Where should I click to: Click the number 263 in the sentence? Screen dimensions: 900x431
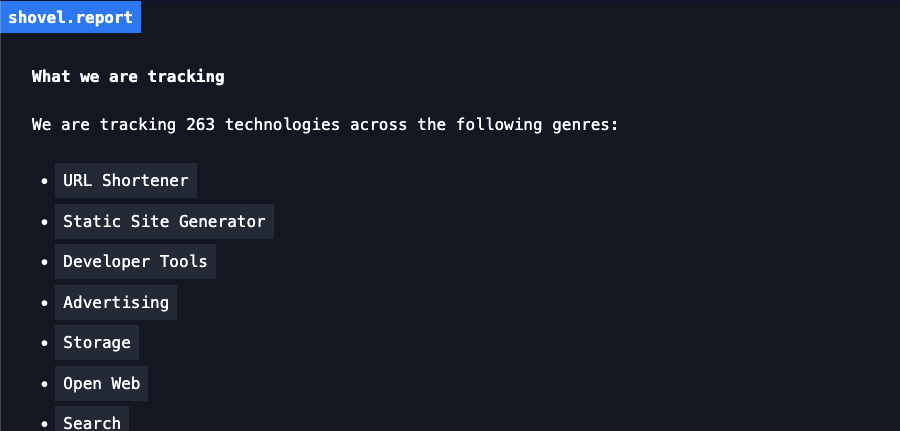[x=200, y=124]
